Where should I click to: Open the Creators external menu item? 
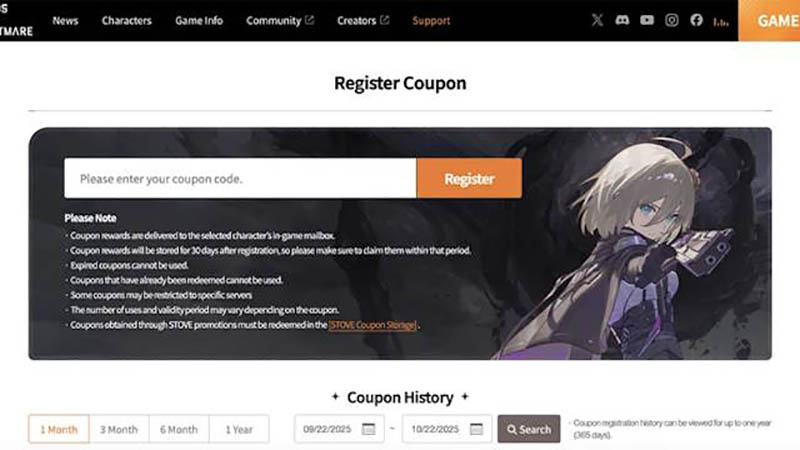click(x=362, y=20)
